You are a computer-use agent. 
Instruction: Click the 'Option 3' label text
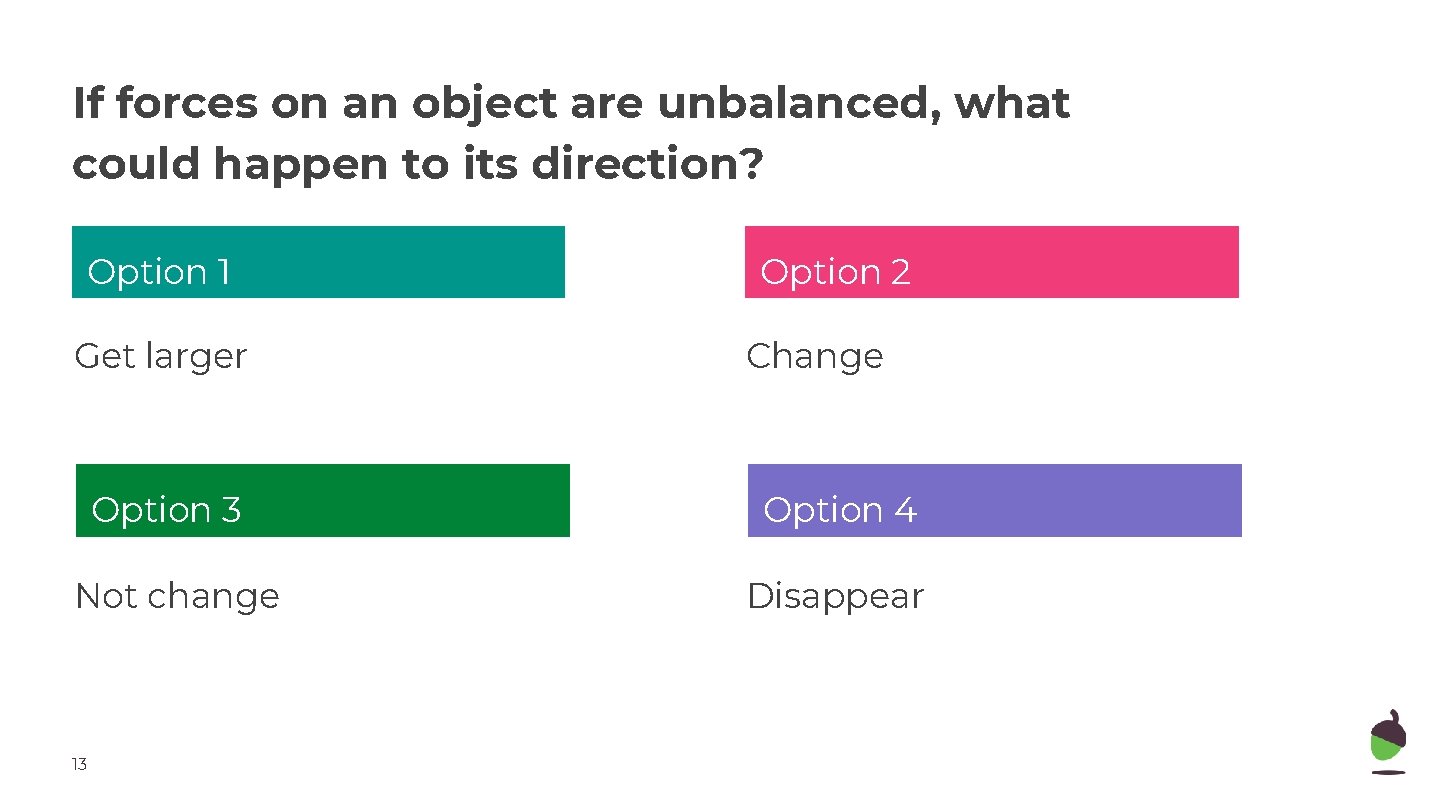click(x=166, y=510)
